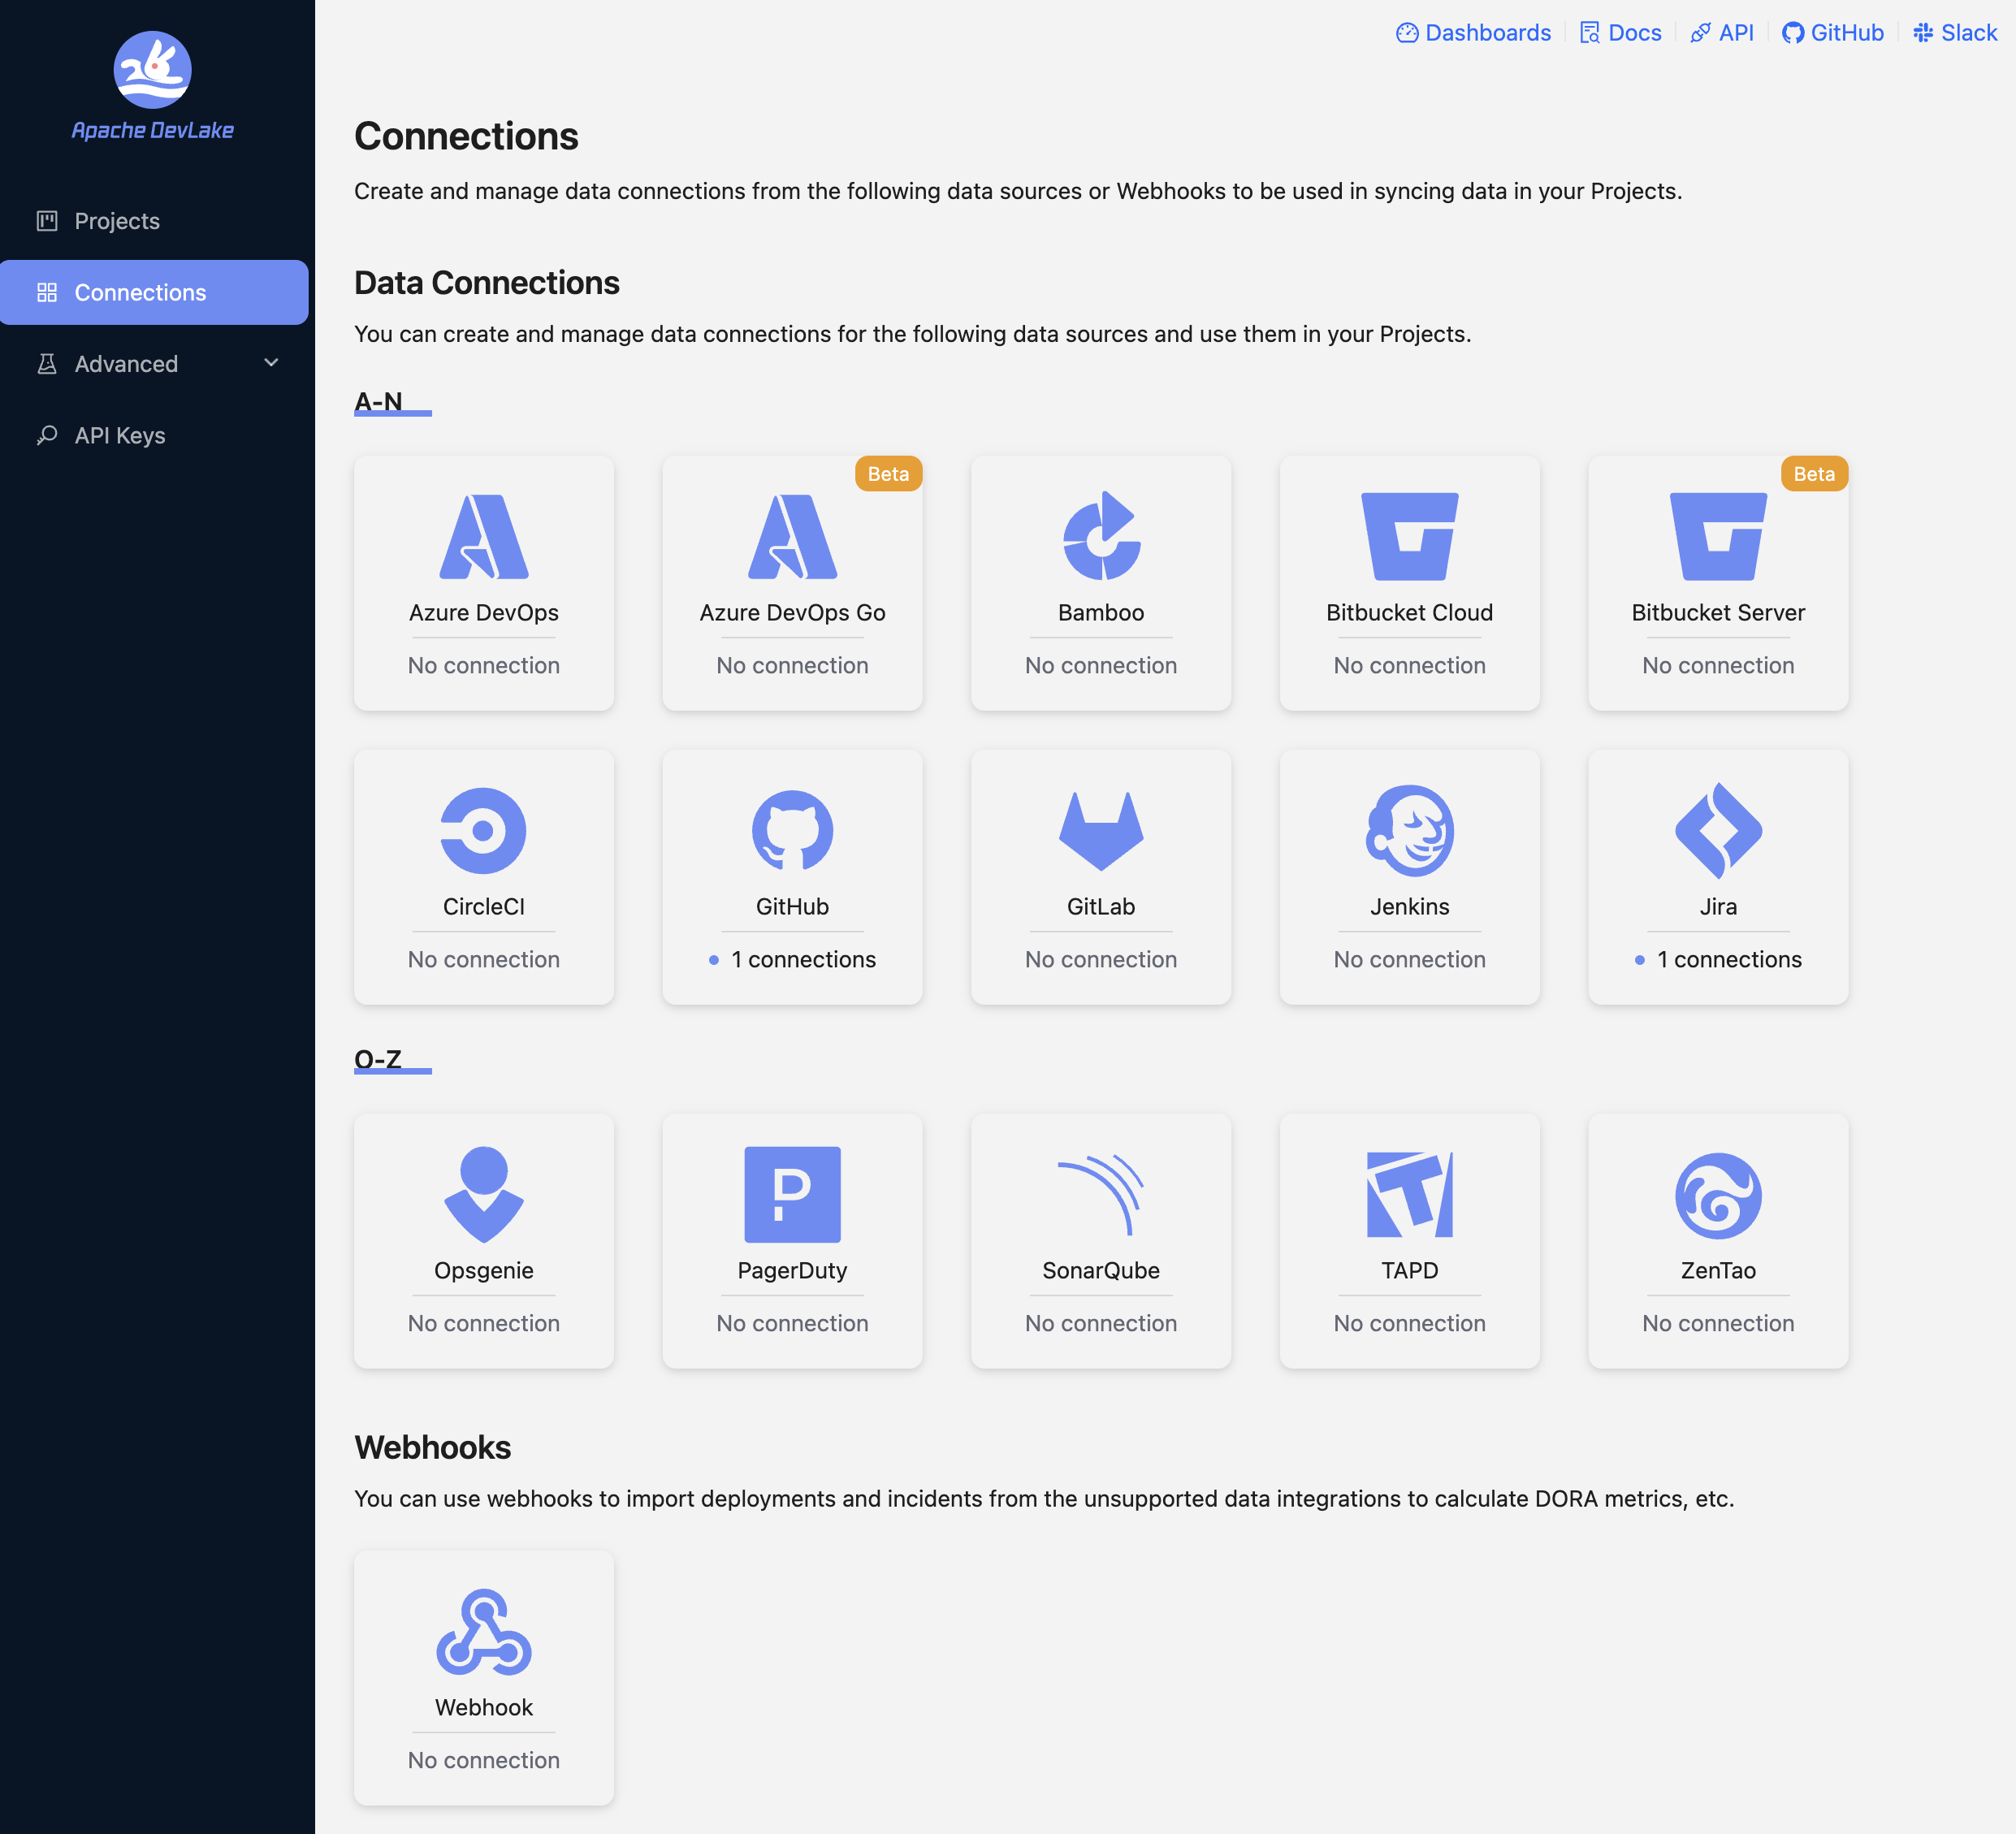Click the Beta badge on Azure DevOps Go
The height and width of the screenshot is (1834, 2016).
pos(888,474)
